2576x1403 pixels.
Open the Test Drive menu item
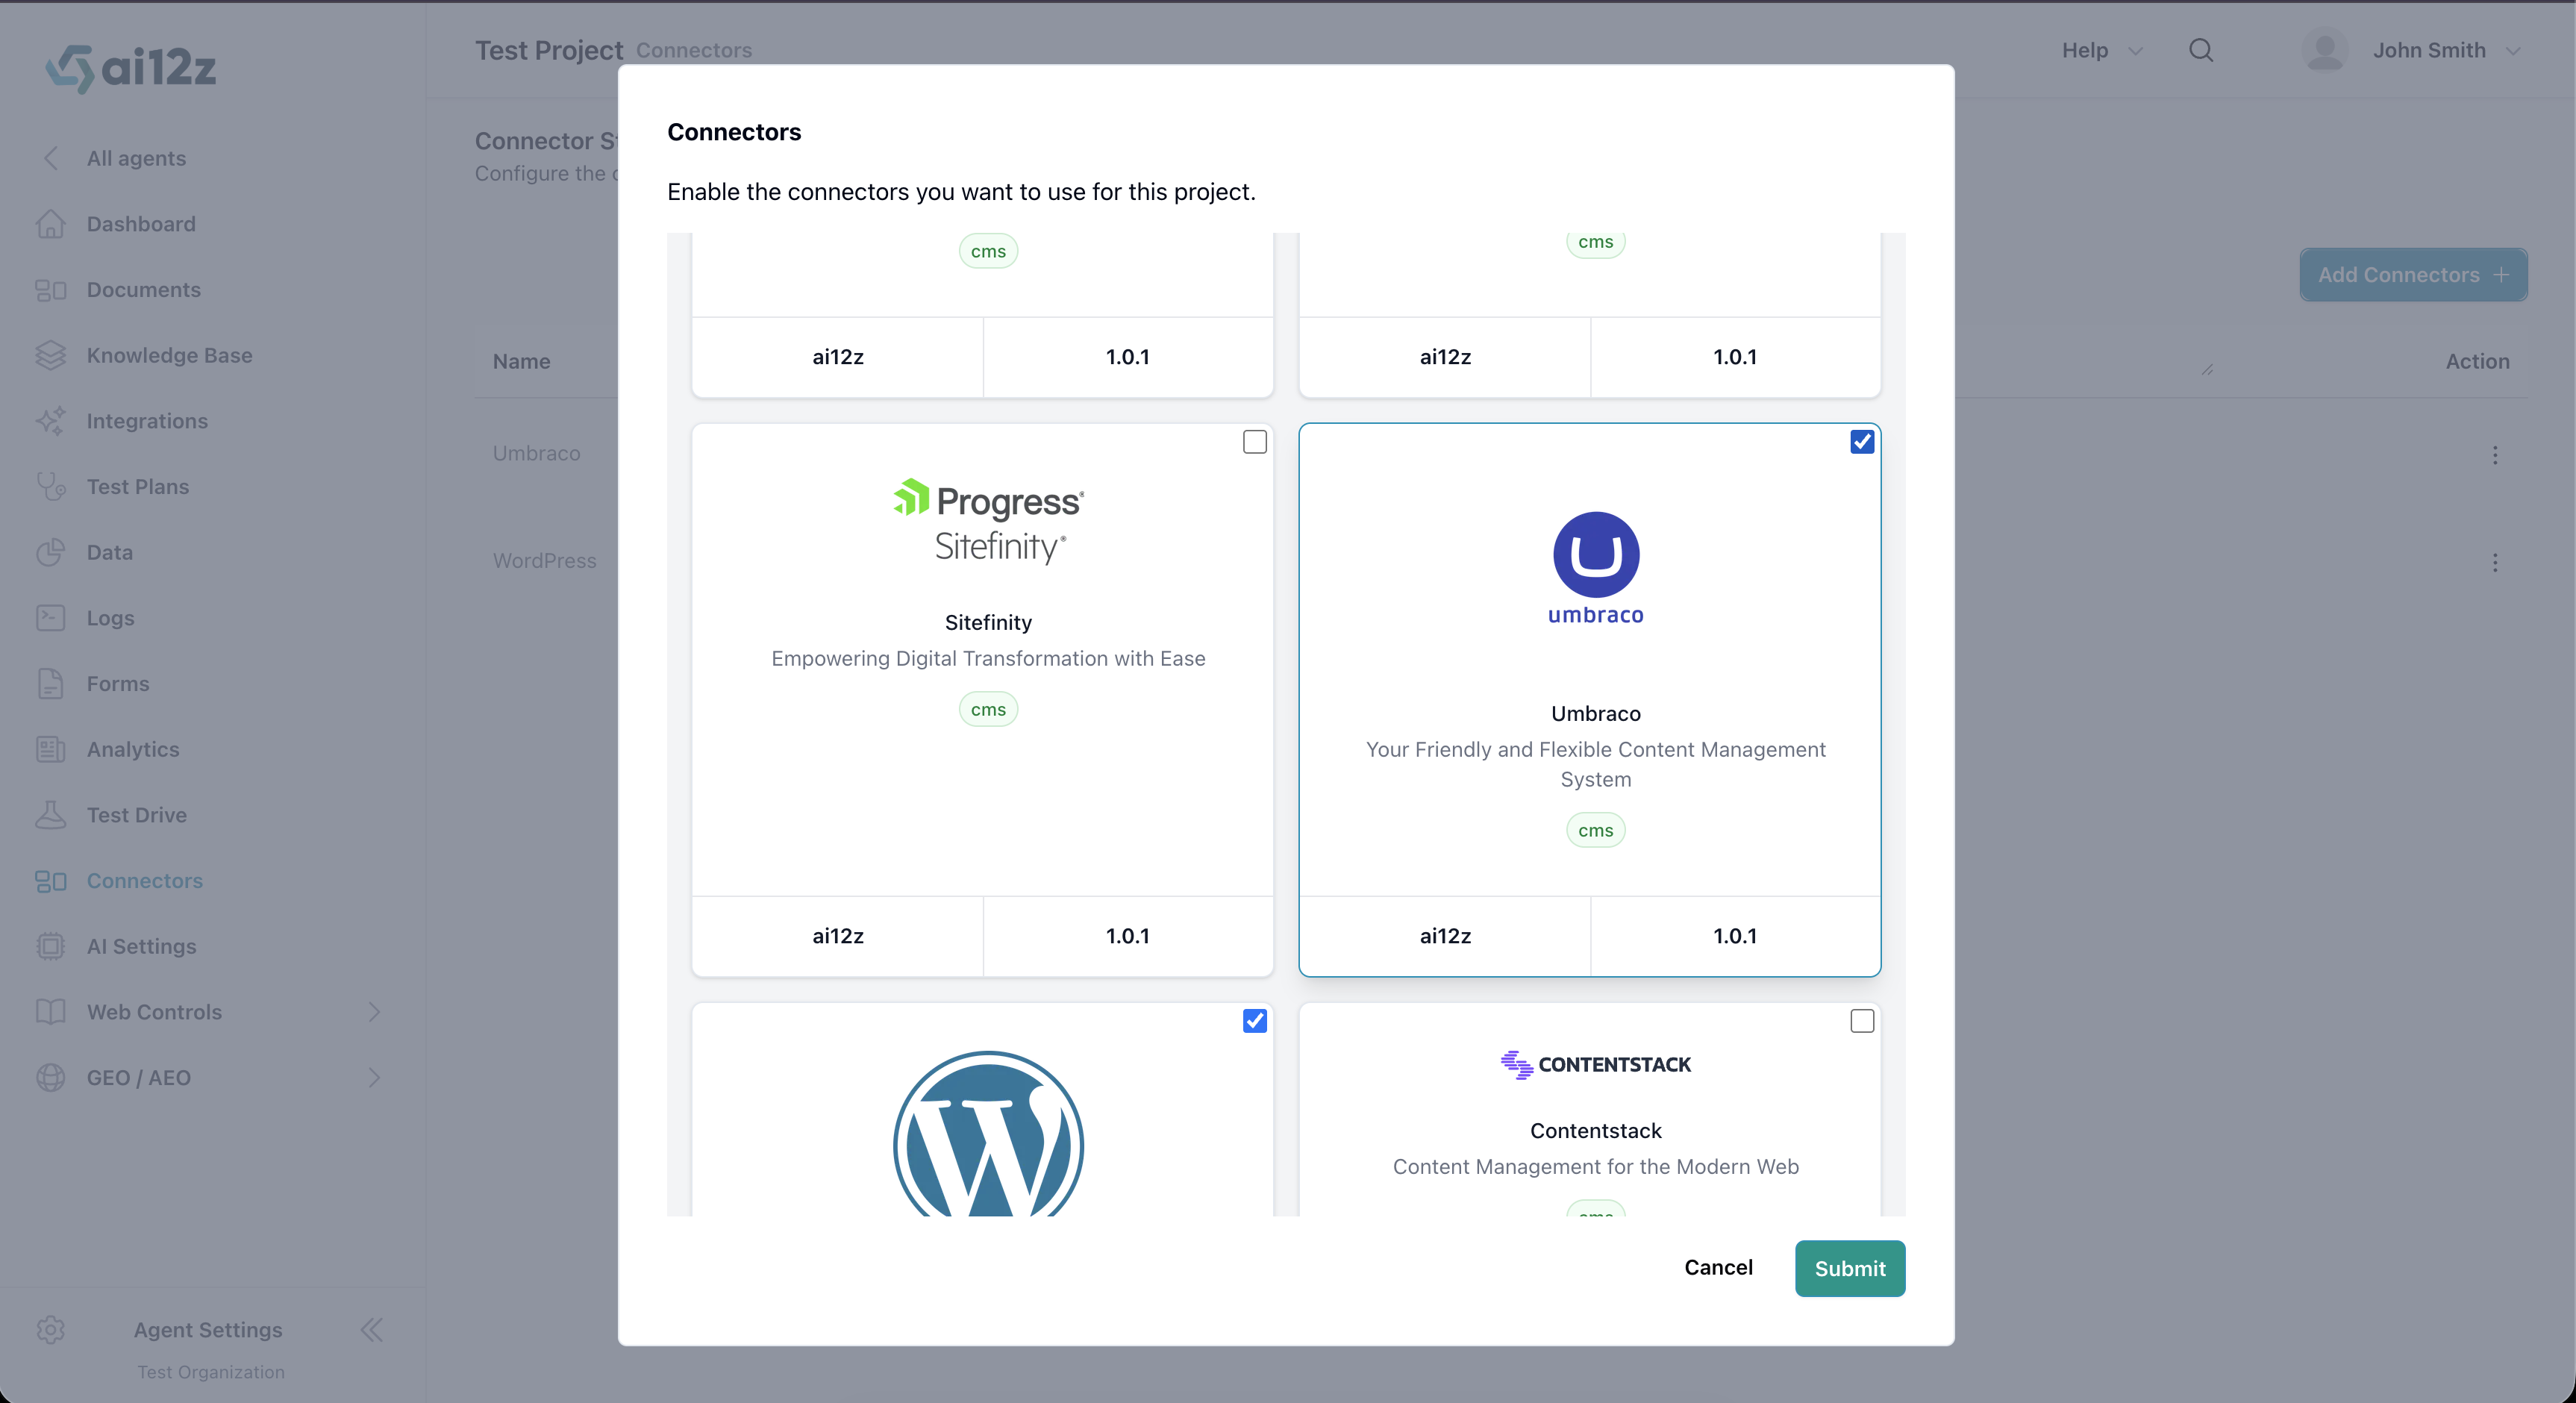(136, 815)
